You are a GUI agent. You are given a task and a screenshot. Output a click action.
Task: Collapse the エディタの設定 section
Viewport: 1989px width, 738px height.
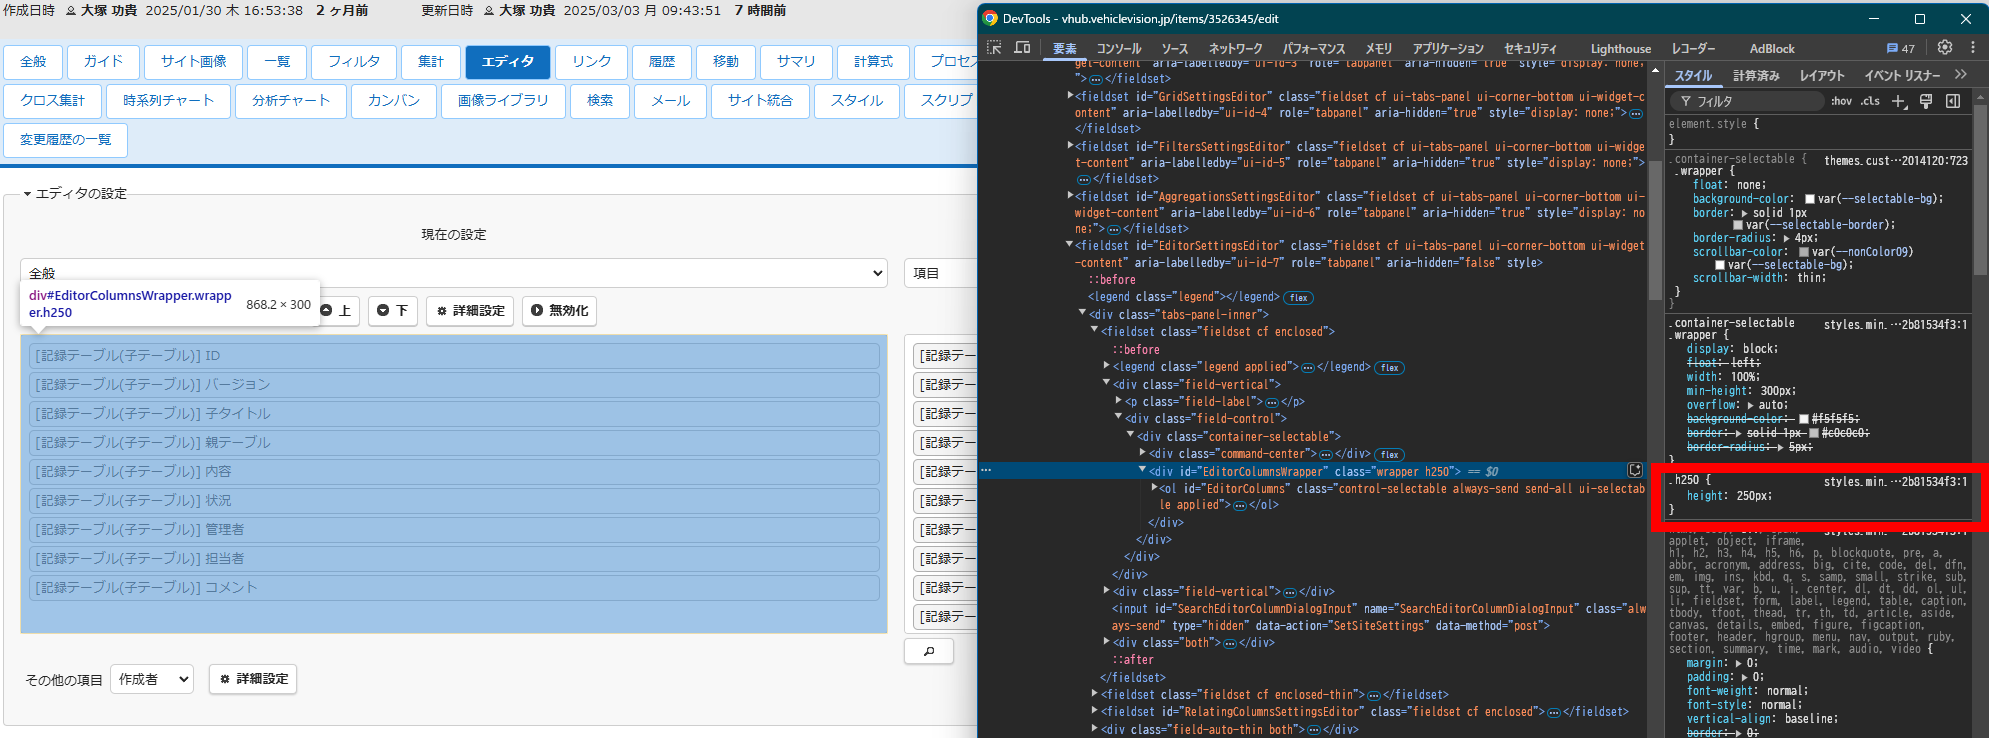76,193
